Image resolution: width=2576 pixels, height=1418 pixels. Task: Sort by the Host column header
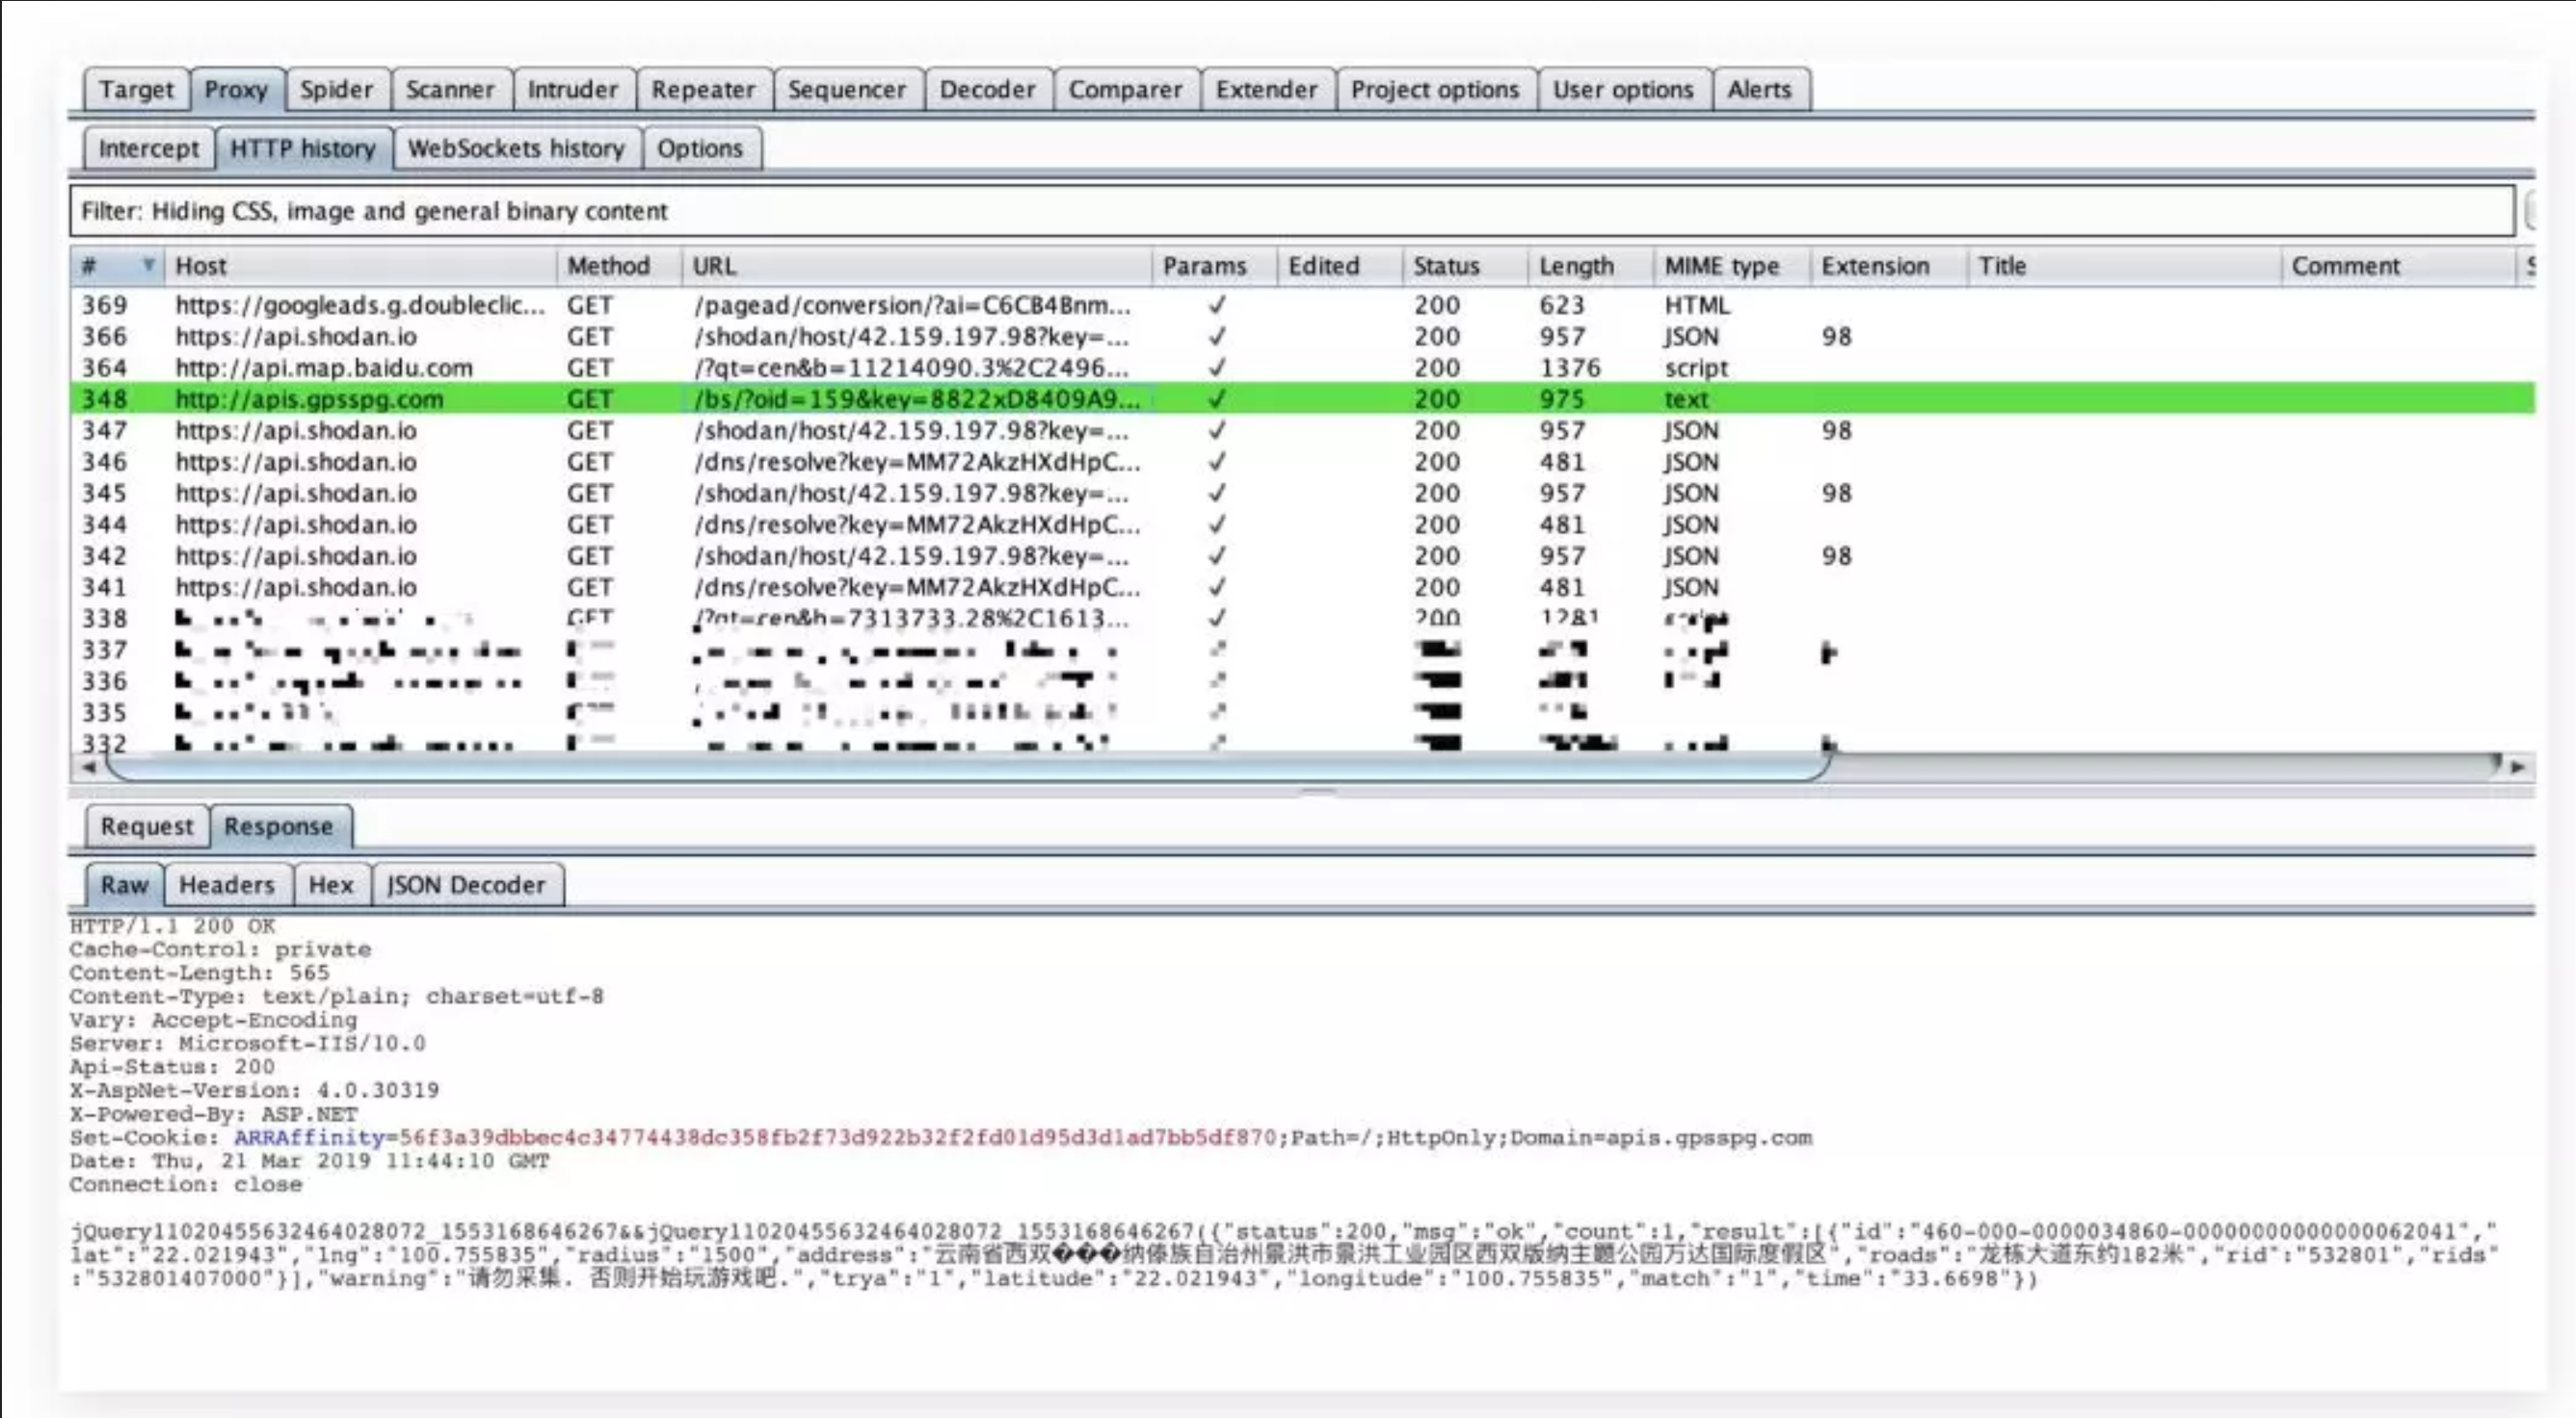(x=360, y=266)
